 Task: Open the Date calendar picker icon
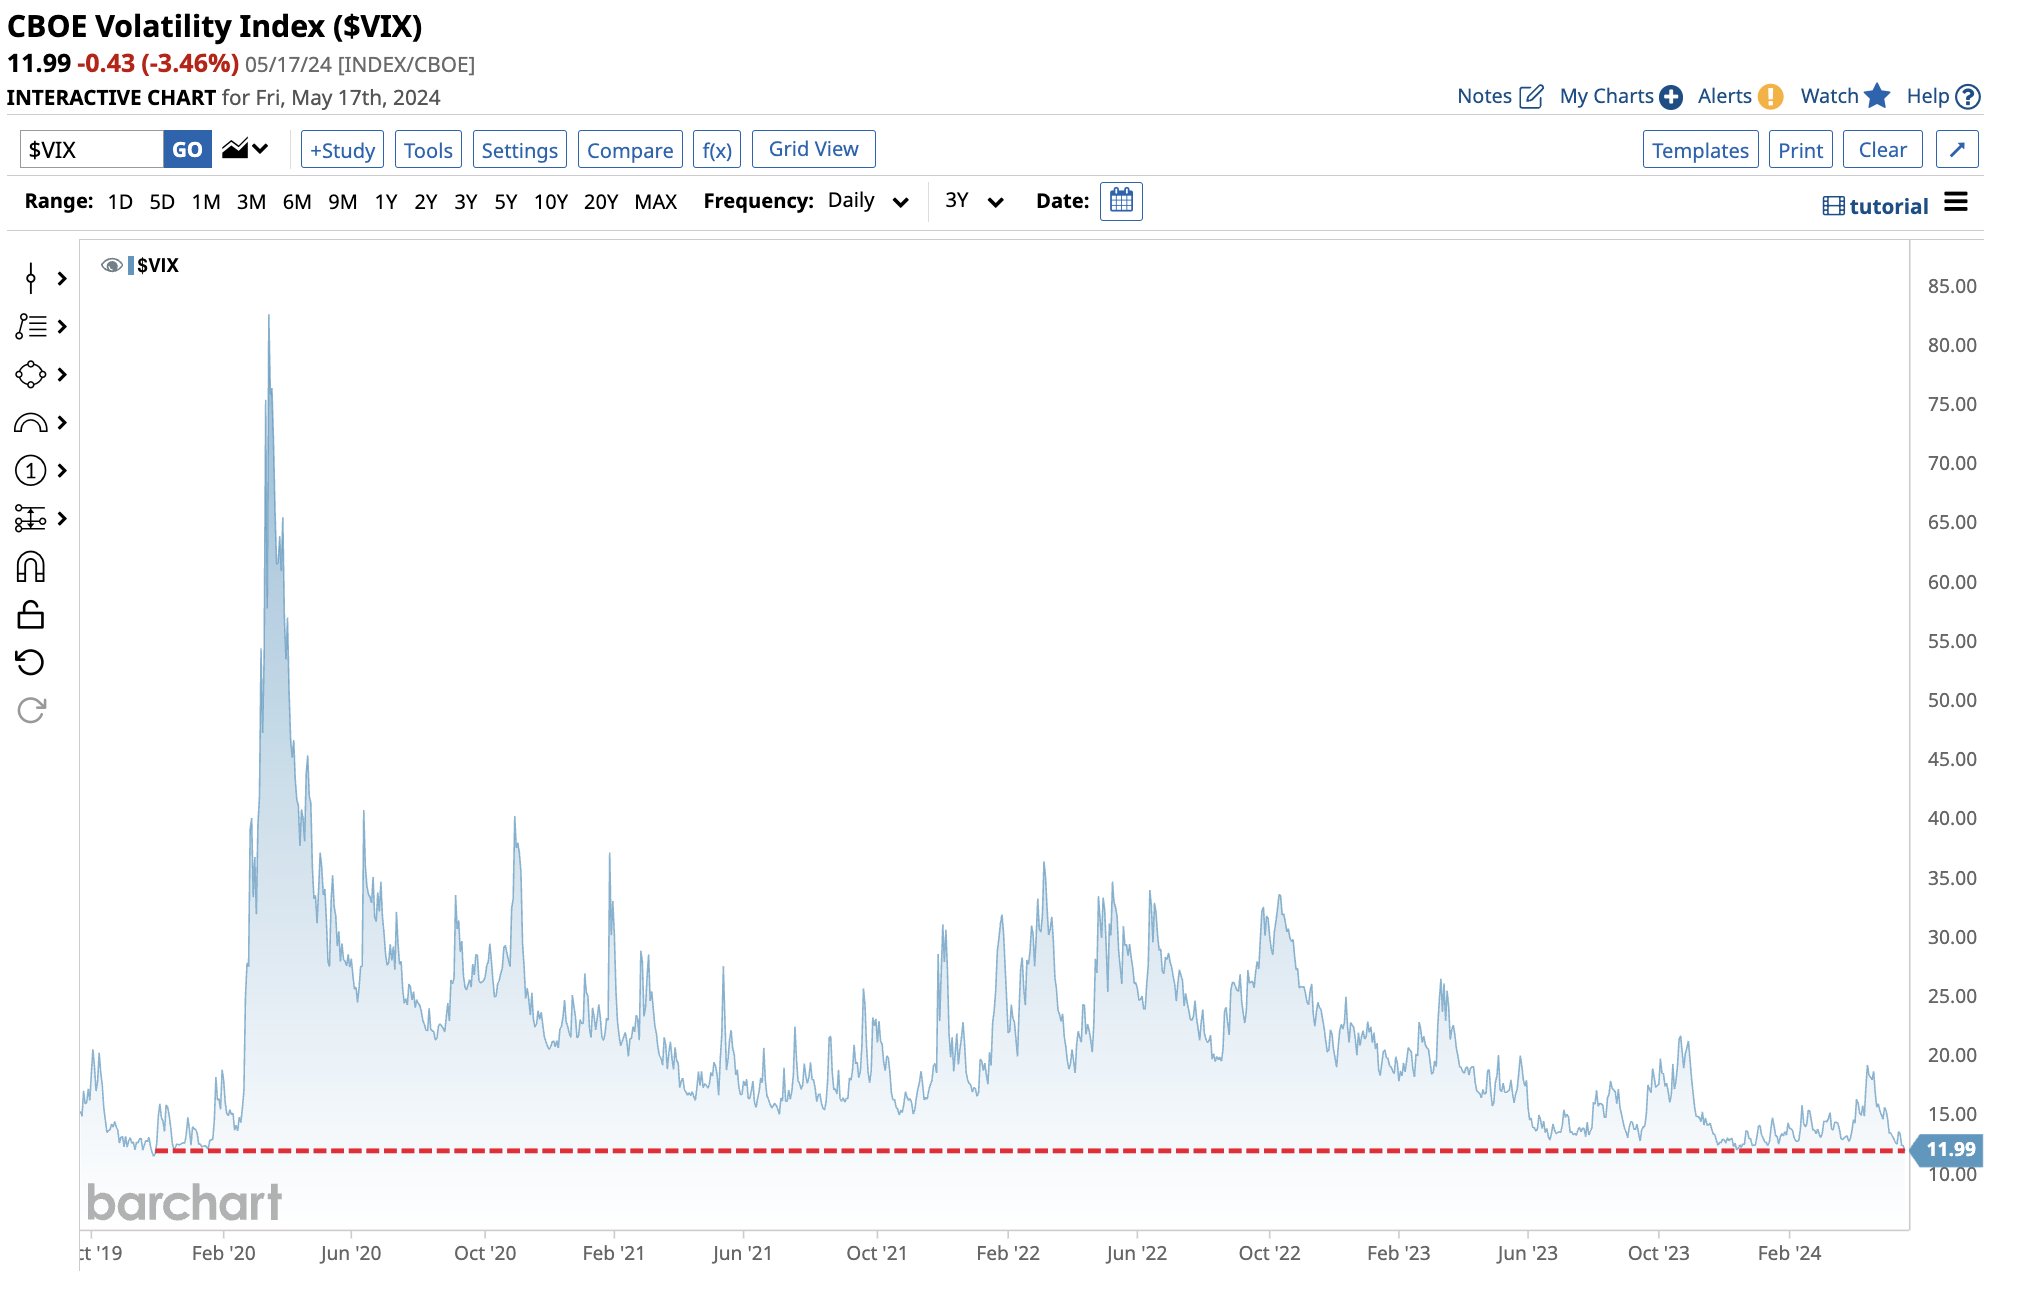click(1121, 201)
